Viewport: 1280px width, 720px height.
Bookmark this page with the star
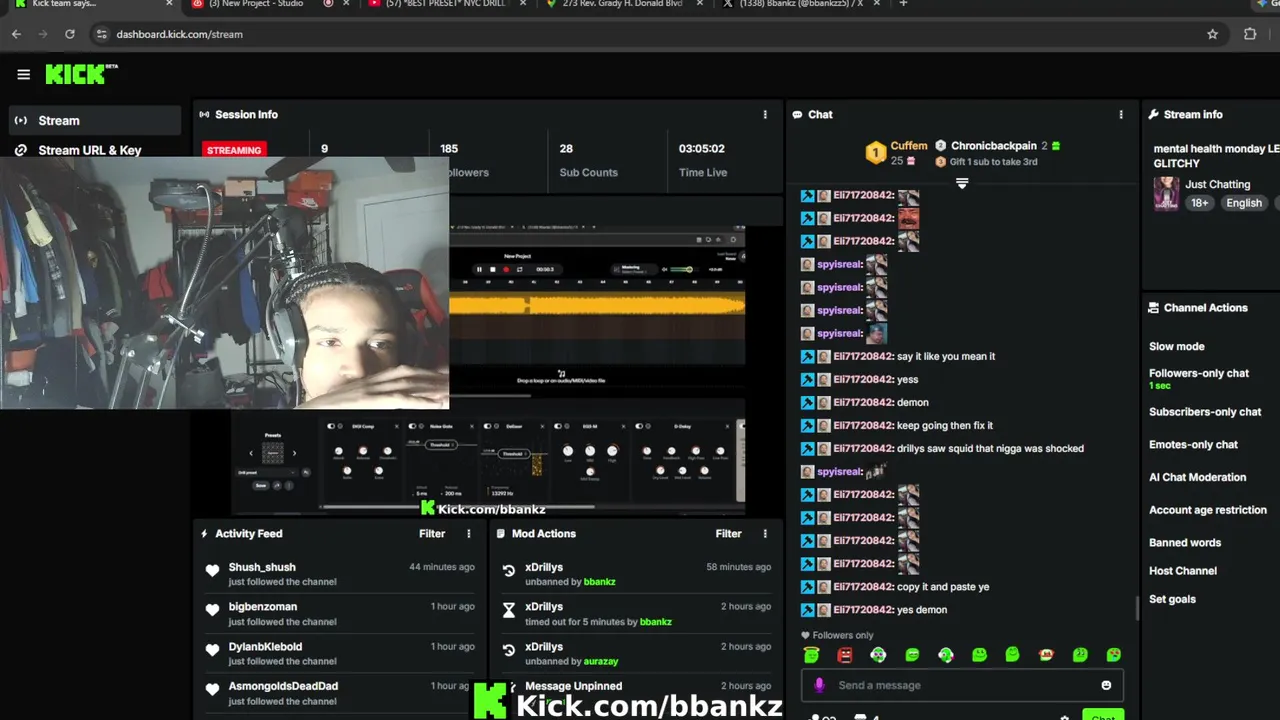(x=1213, y=34)
